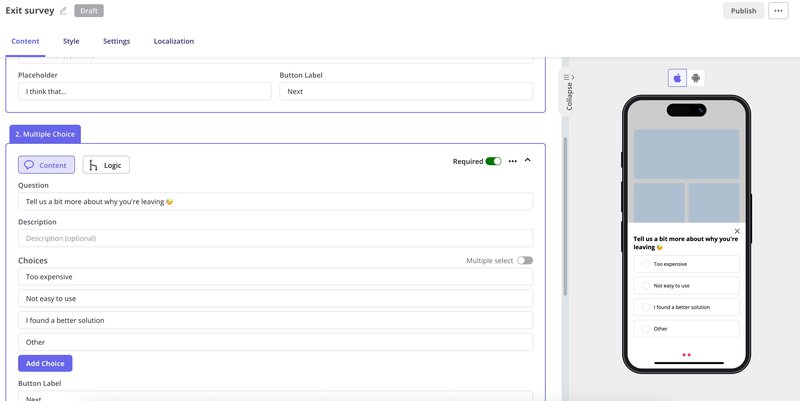Click the preview question heading text
Viewport: 800px width, 401px height.
[685, 243]
